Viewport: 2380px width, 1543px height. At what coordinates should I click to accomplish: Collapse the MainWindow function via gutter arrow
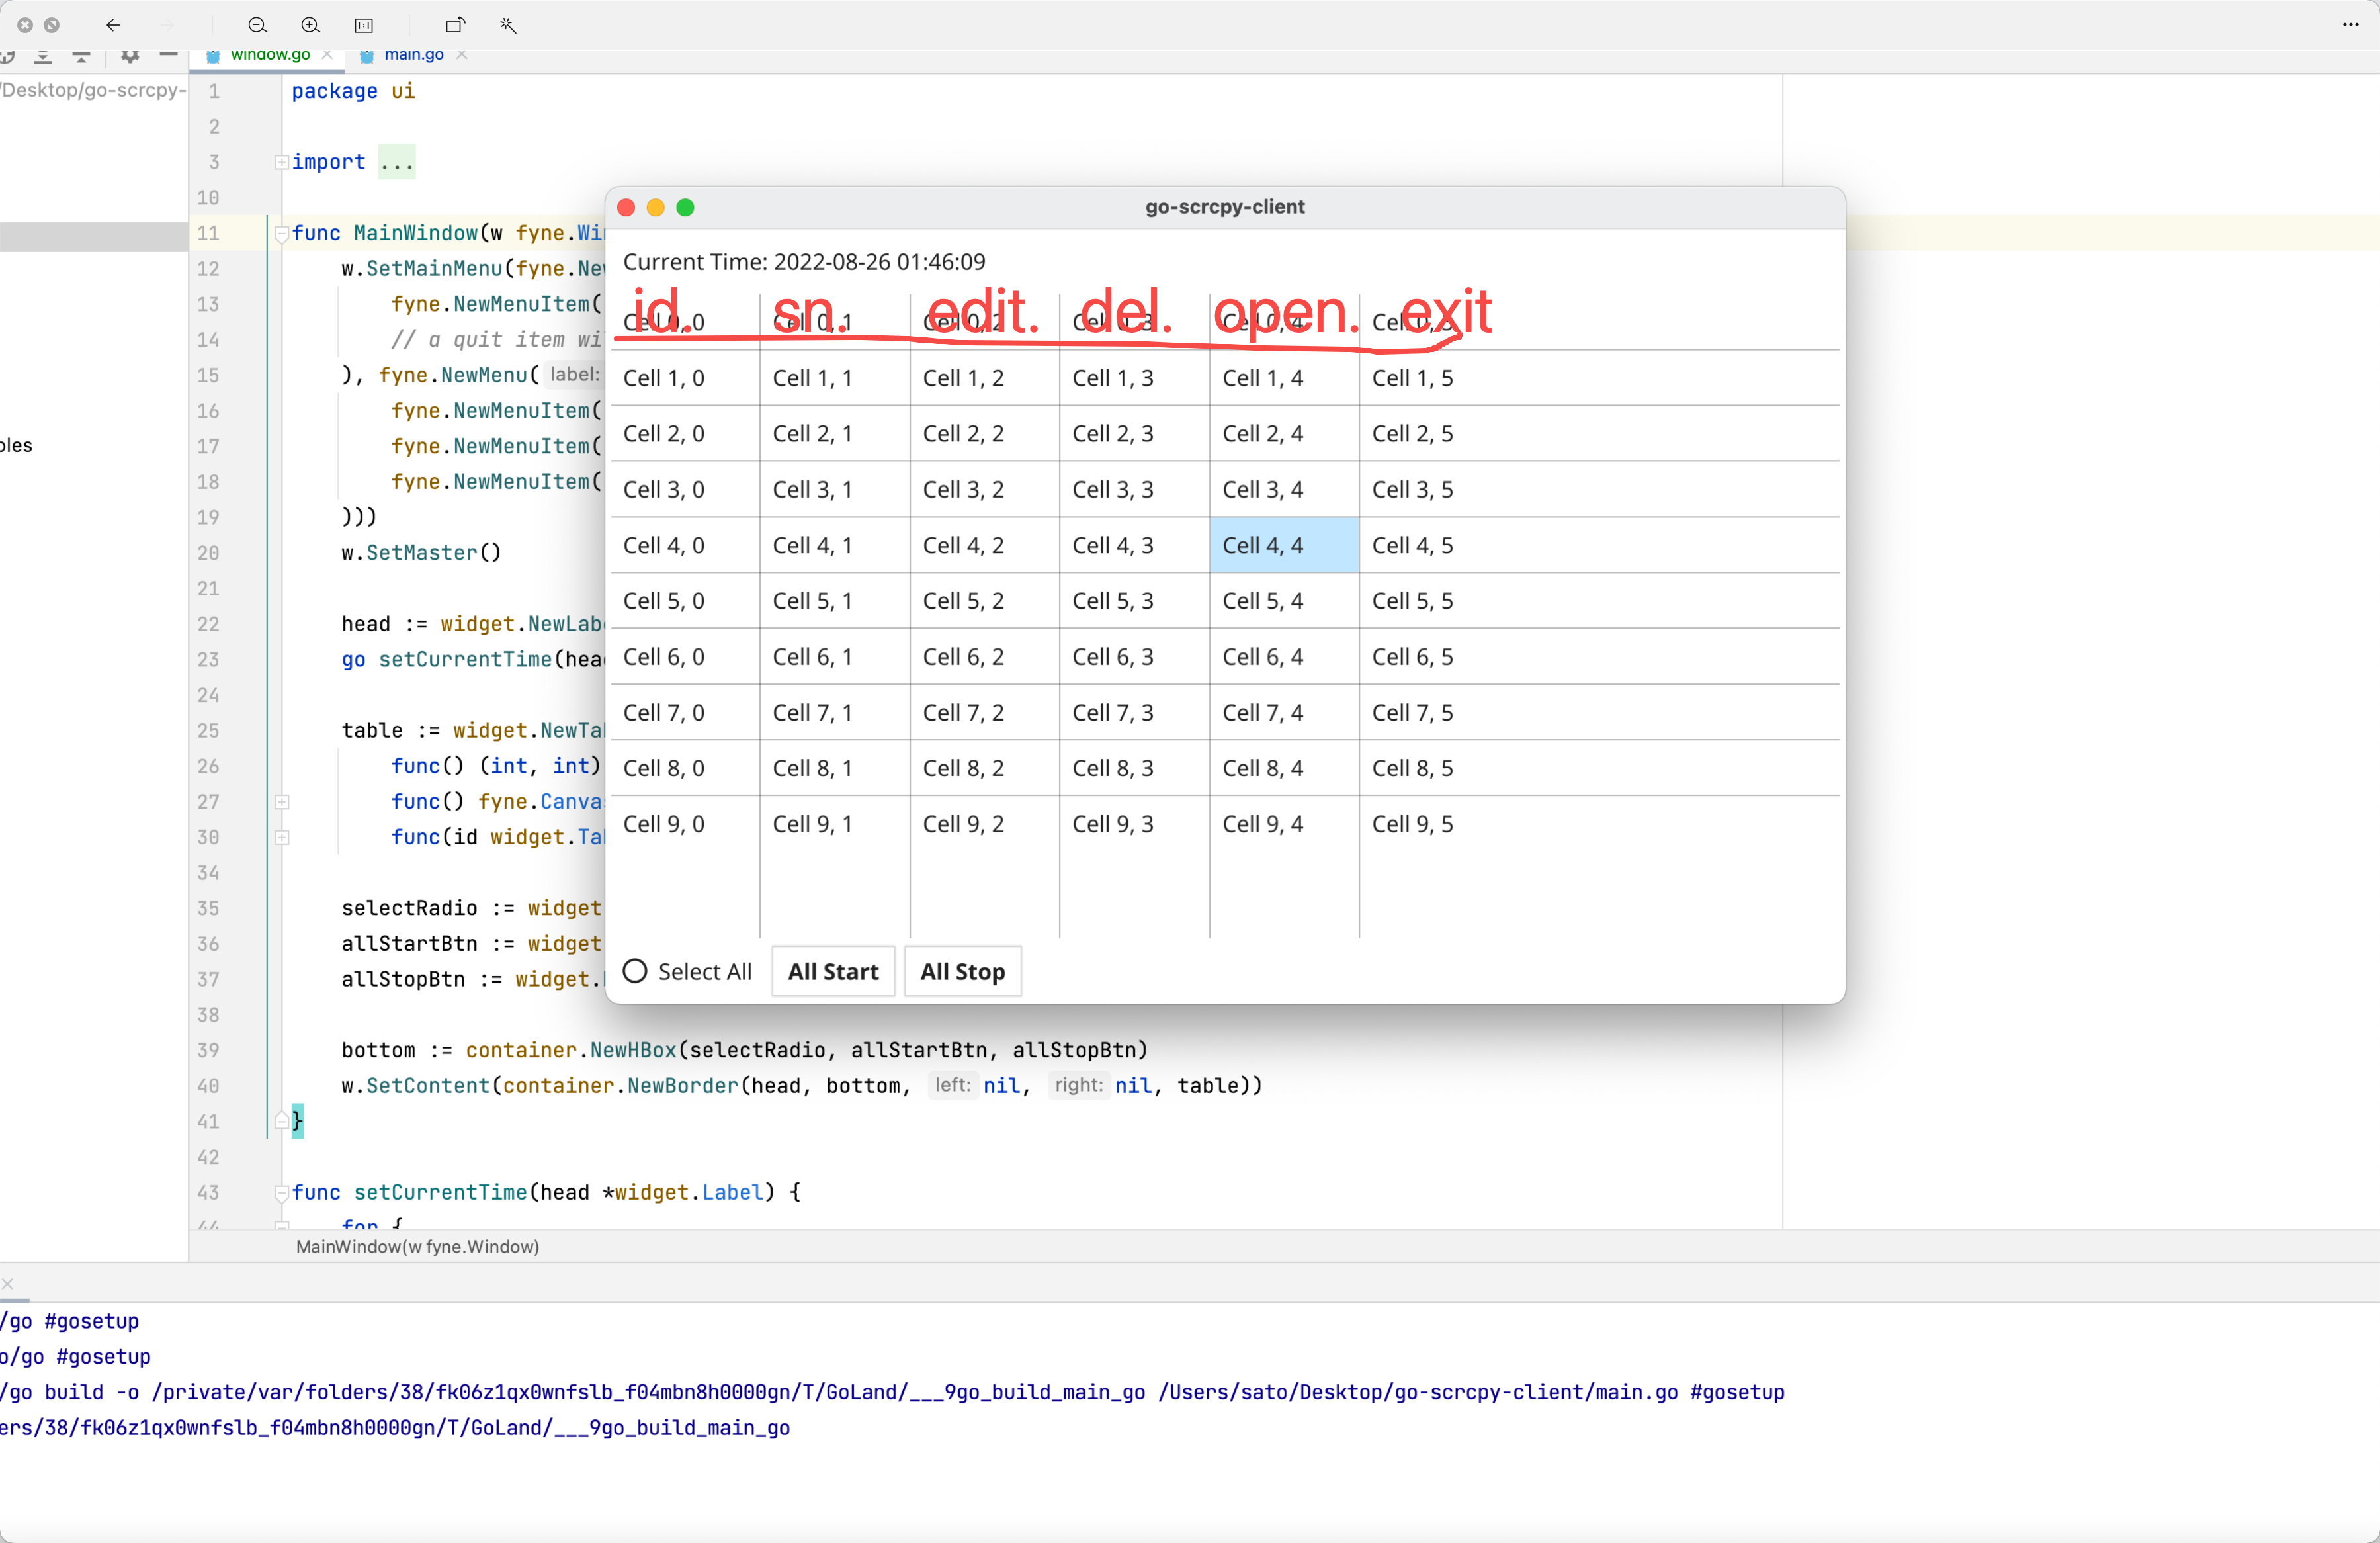pyautogui.click(x=282, y=233)
